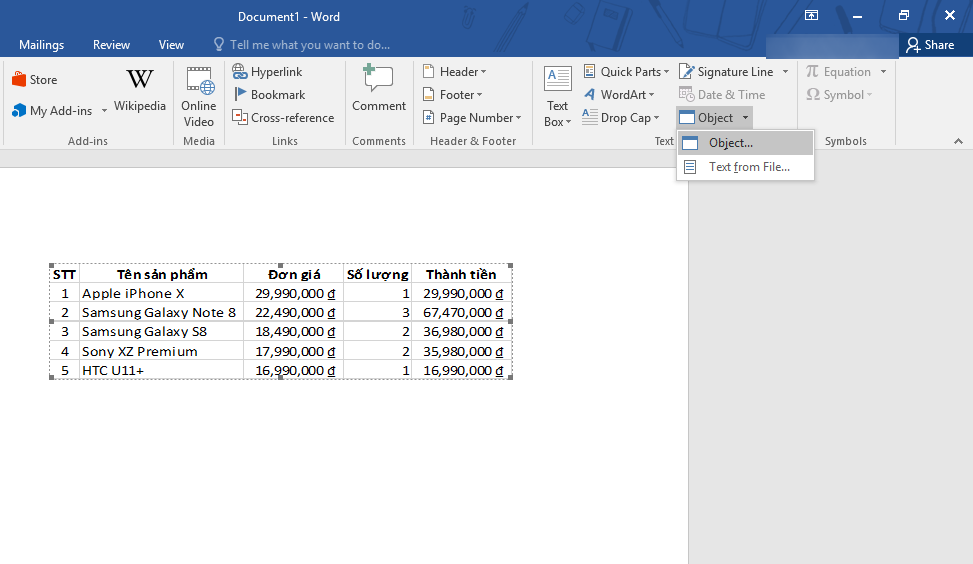Click the Date & Time button

[722, 95]
